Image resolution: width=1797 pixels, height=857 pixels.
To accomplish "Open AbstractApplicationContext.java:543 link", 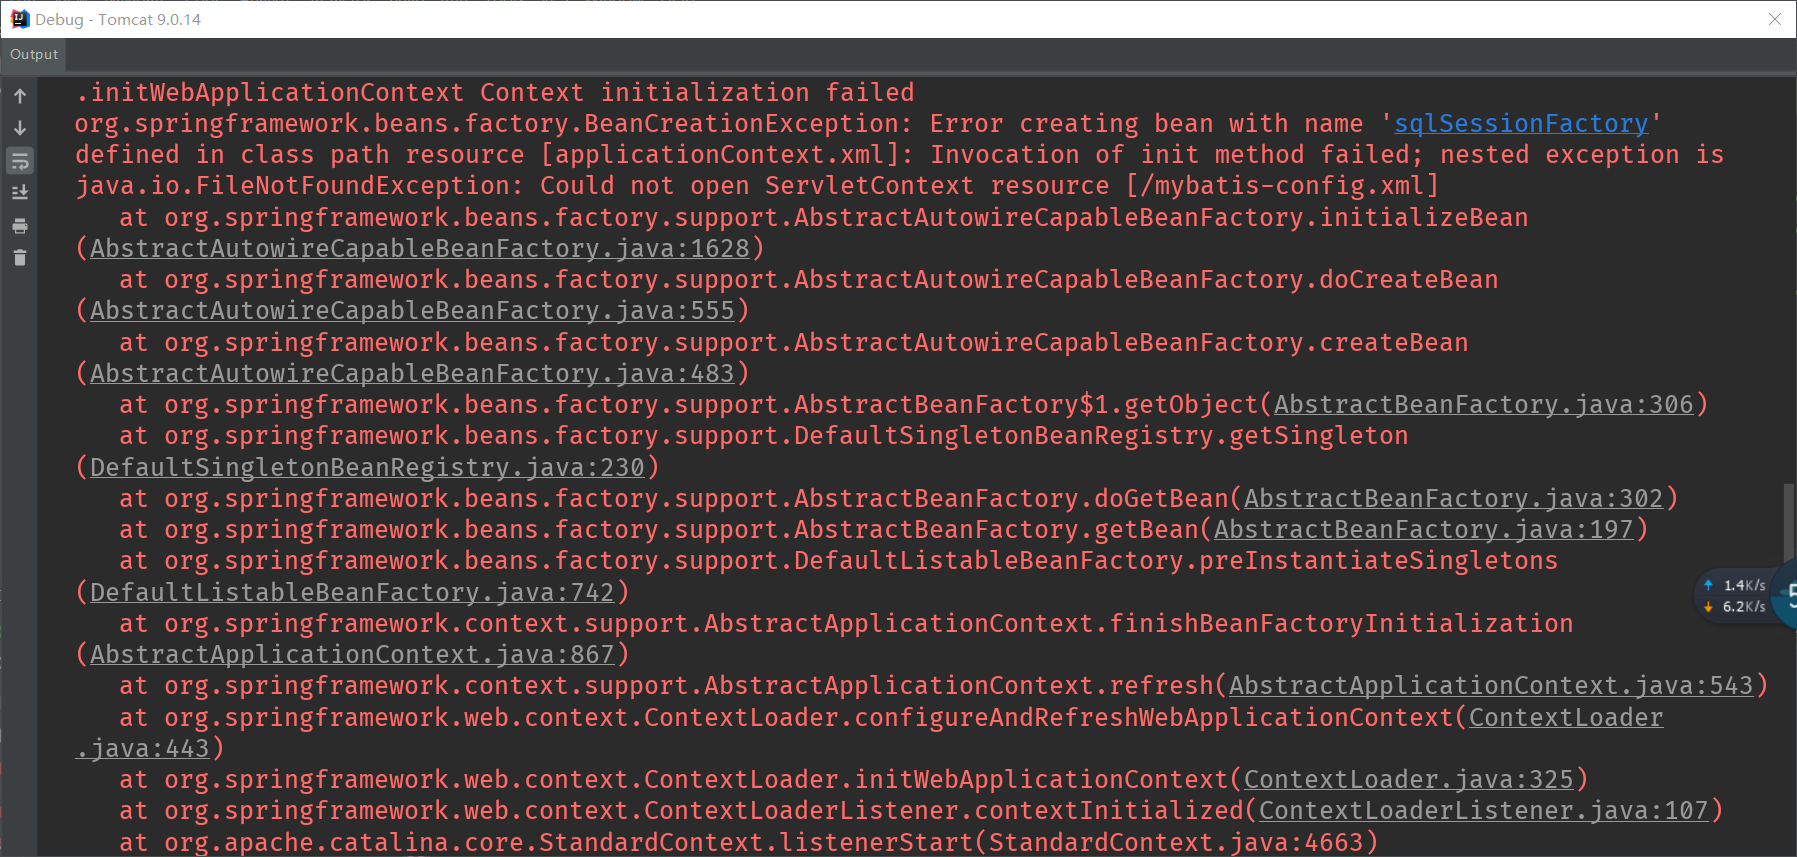I will point(1491,686).
